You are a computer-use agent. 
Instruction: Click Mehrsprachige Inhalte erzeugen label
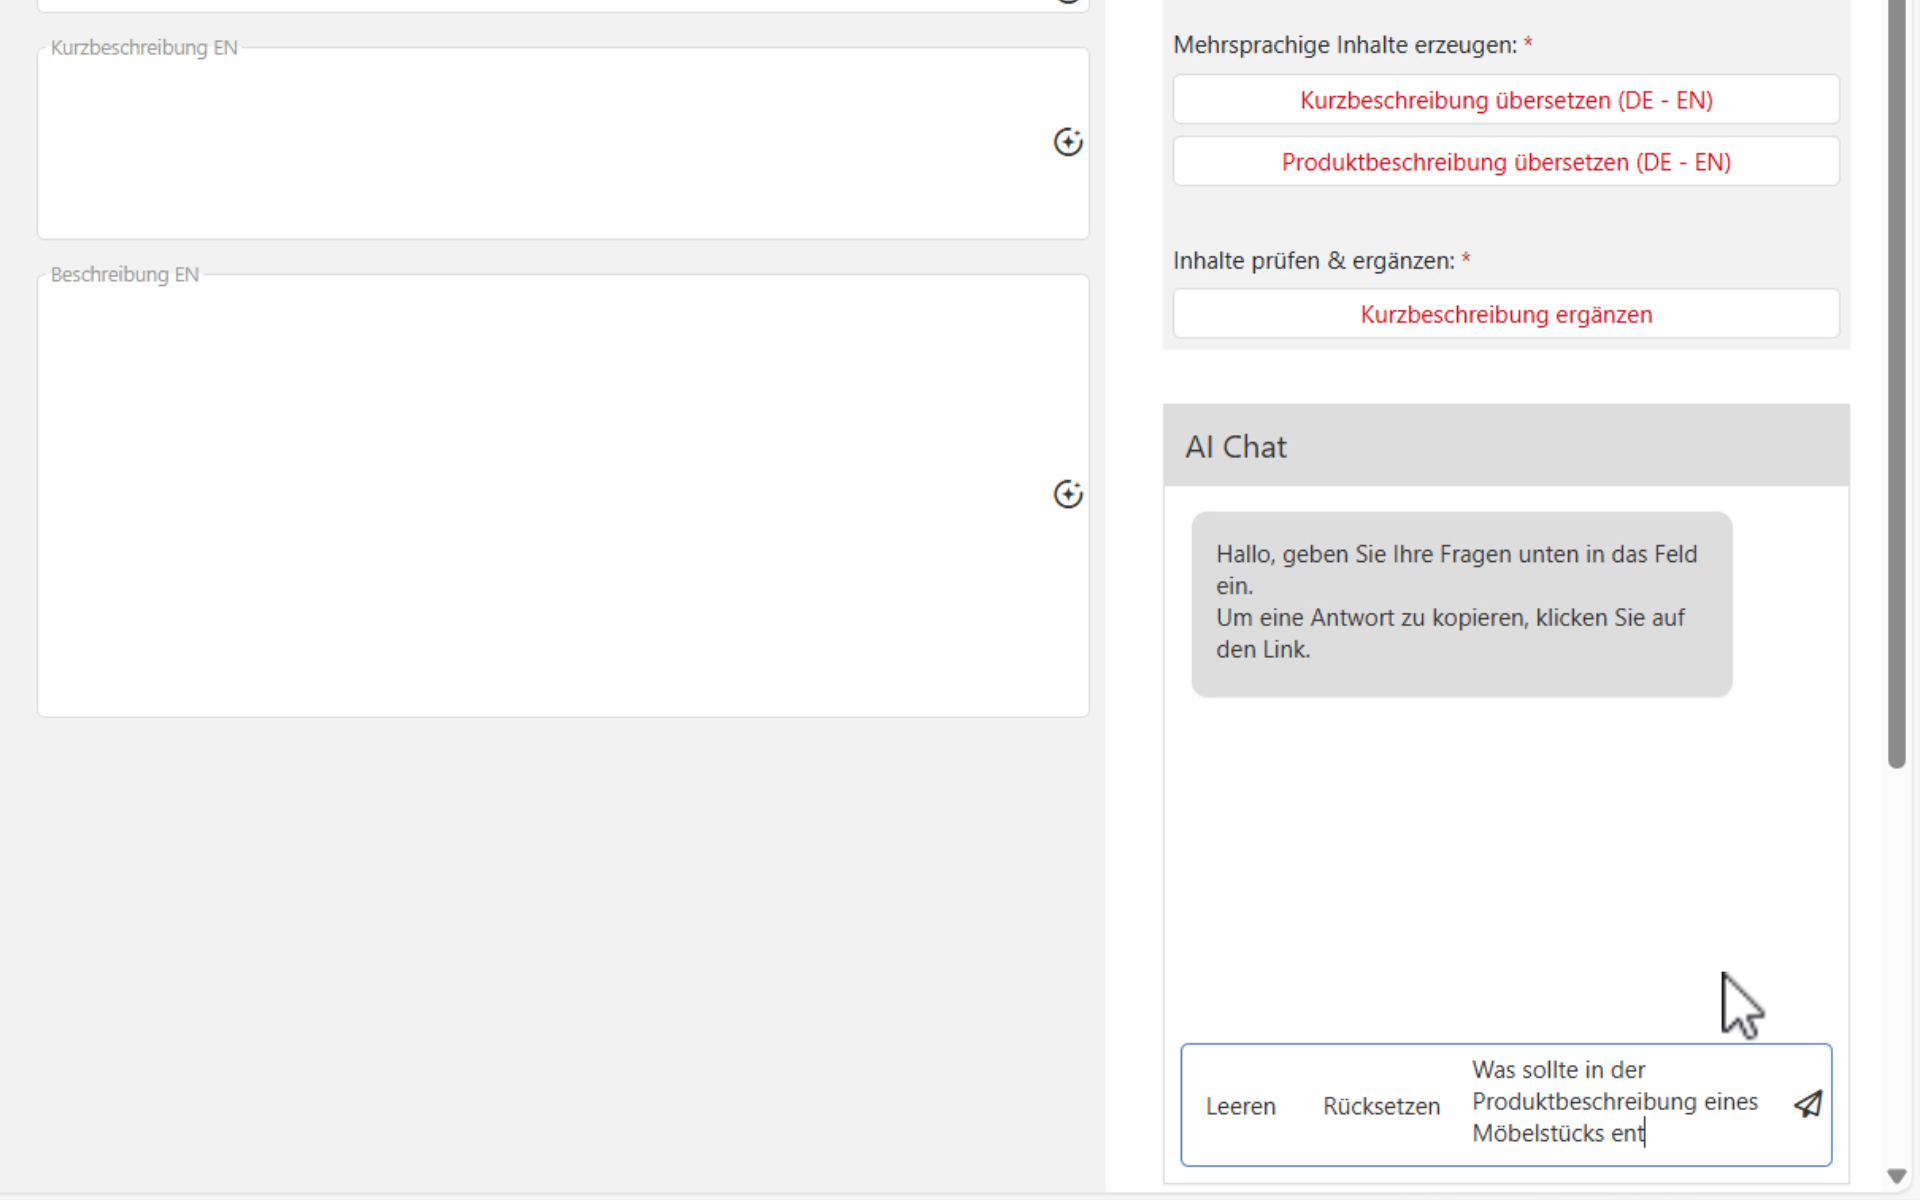(1344, 45)
